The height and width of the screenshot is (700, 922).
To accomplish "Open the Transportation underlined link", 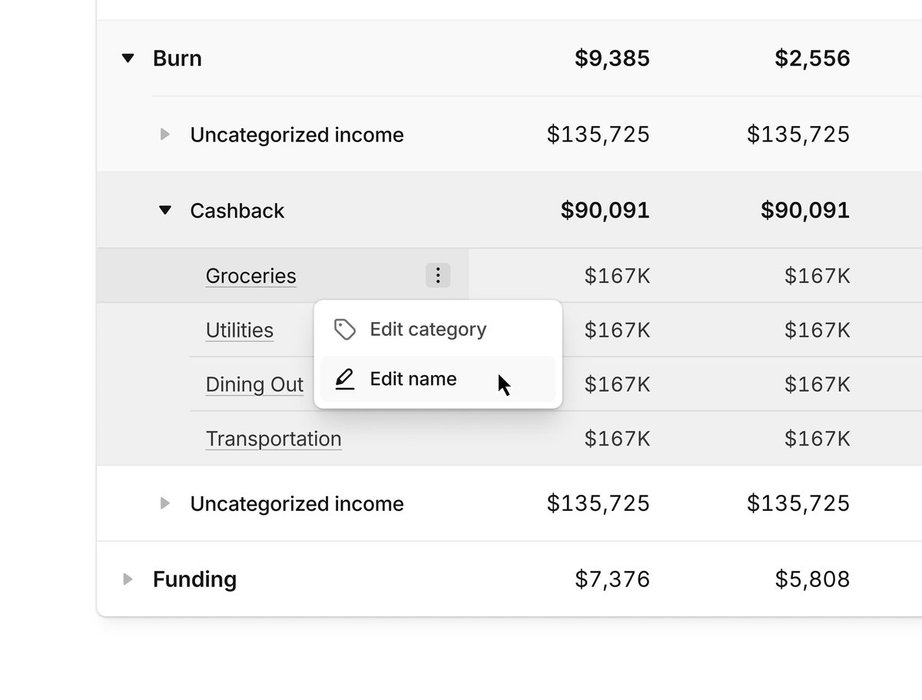I will [x=273, y=438].
